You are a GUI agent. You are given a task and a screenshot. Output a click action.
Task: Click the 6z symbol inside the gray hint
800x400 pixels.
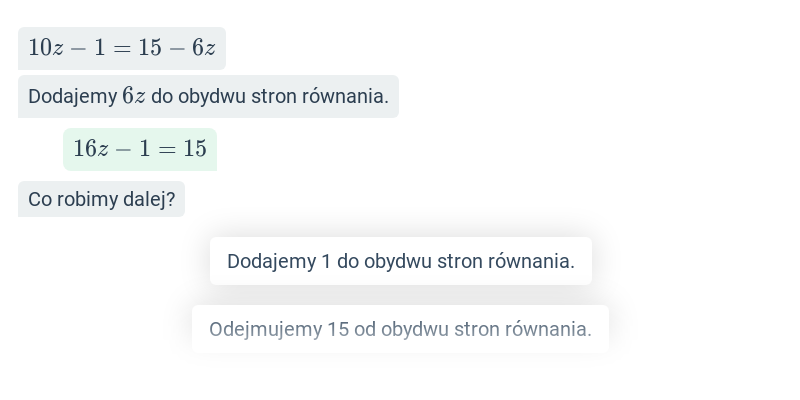click(134, 96)
